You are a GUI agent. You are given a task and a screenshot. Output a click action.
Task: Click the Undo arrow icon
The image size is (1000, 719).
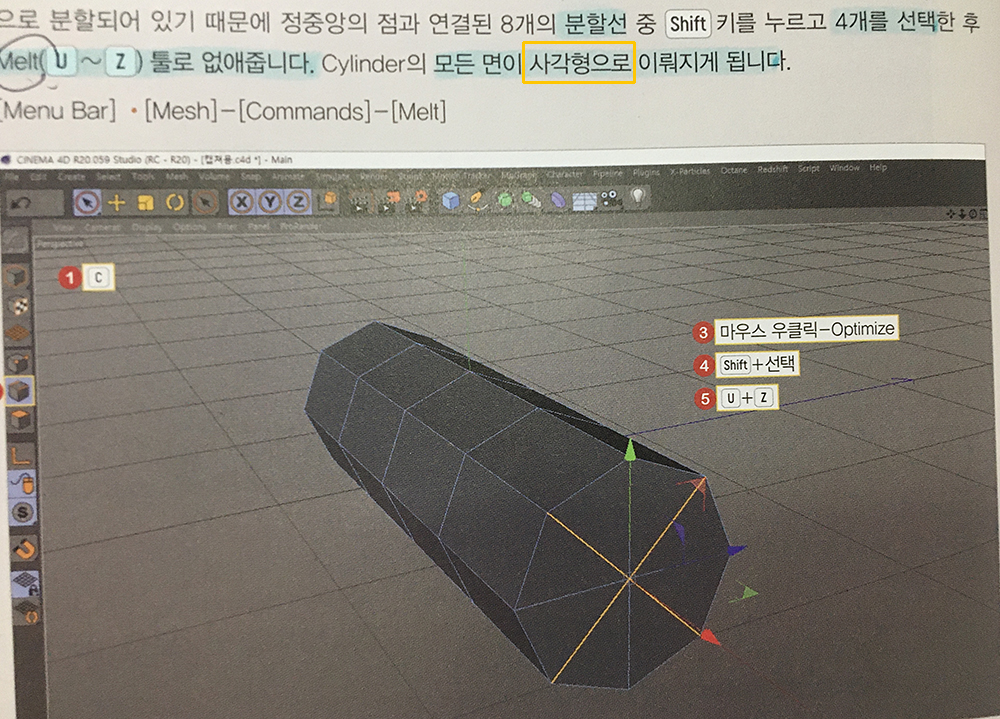pyautogui.click(x=20, y=203)
